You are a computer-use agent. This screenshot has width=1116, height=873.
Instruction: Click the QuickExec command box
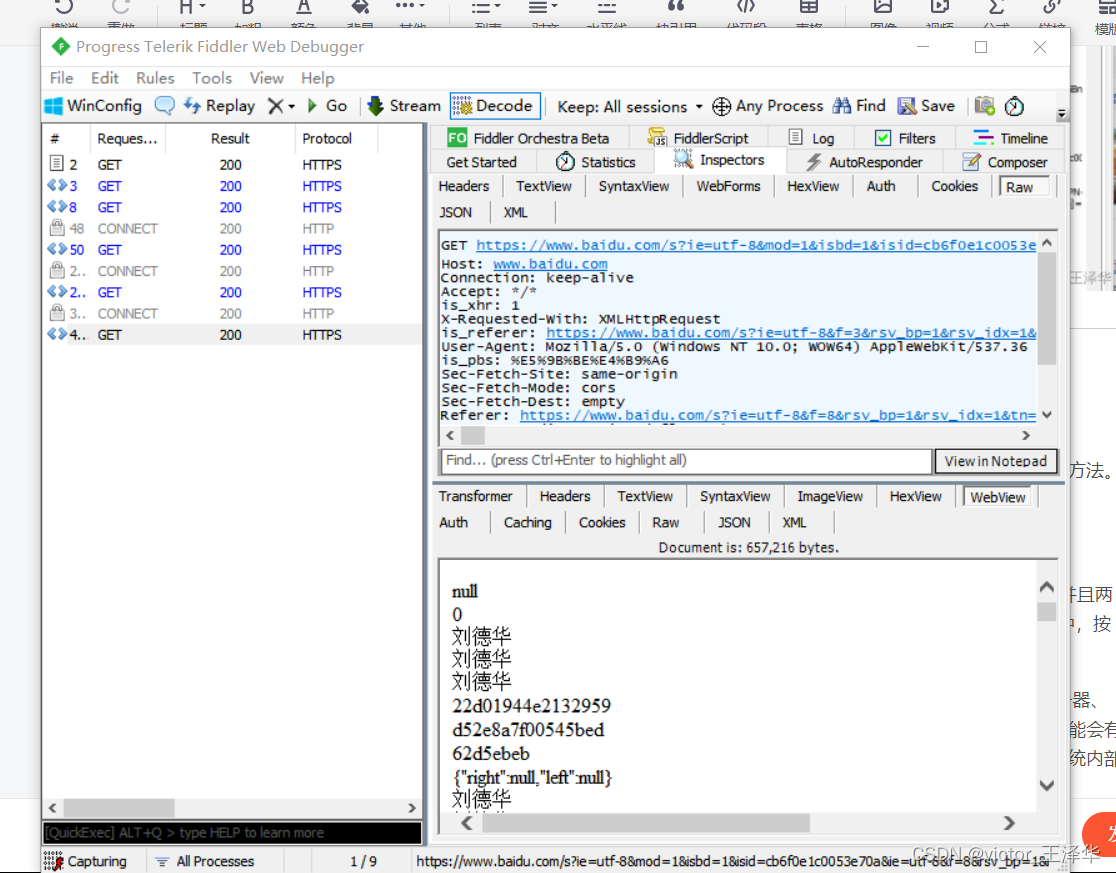pos(232,832)
